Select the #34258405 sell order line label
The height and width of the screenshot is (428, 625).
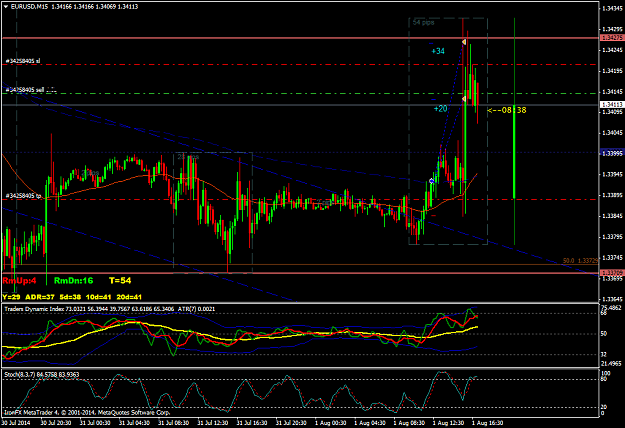(x=31, y=90)
